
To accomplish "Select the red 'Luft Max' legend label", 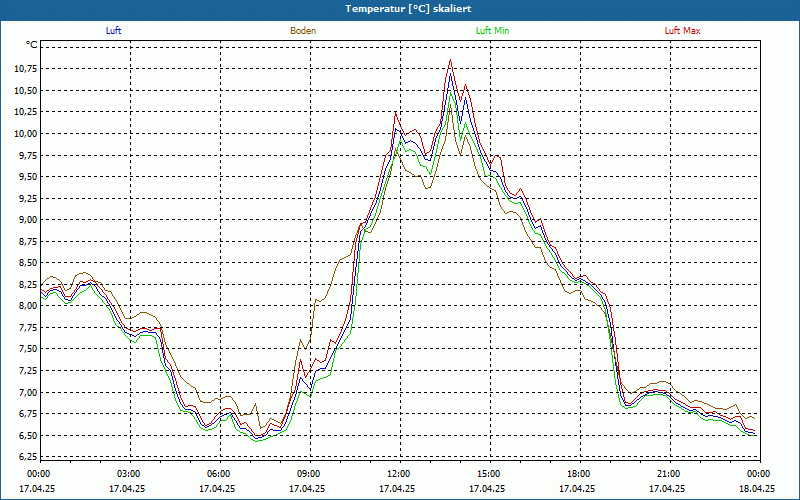I will tap(682, 31).
